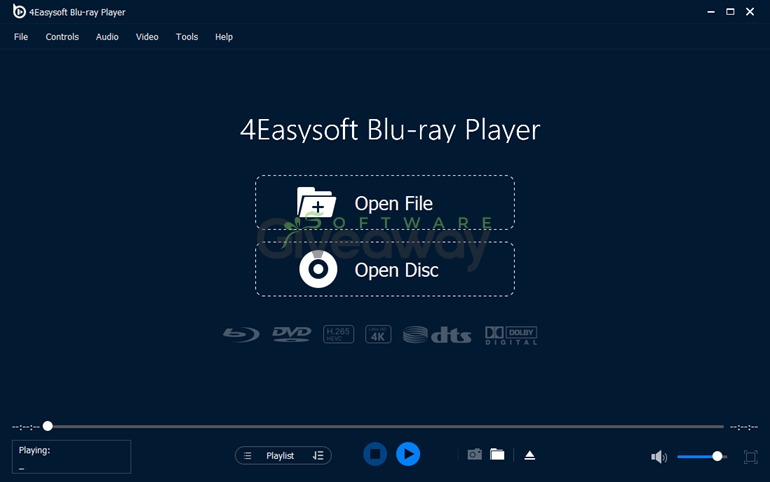Open the Help menu
Viewport: 770px width, 482px height.
(223, 37)
